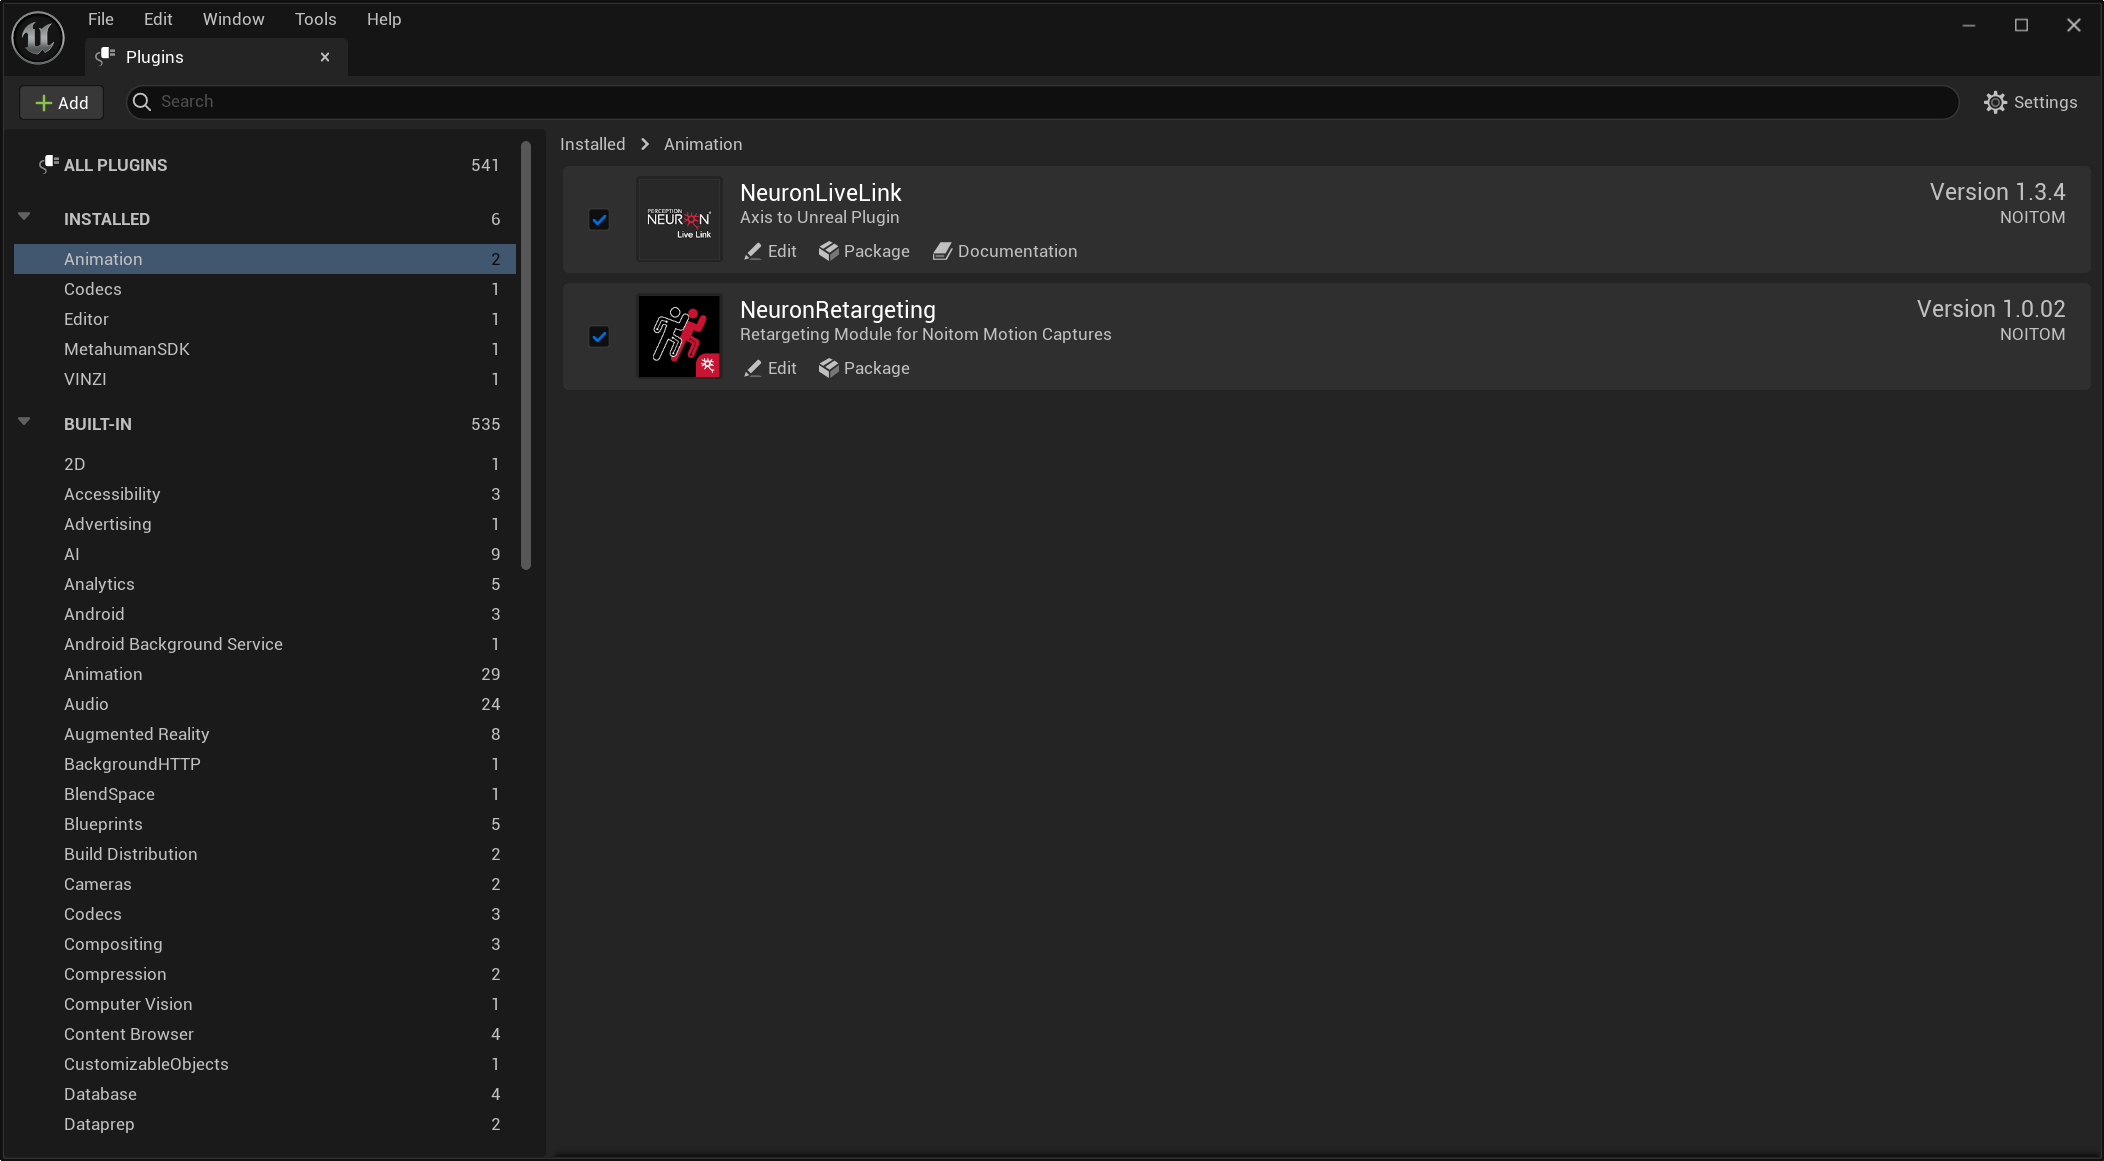Click the Installed breadcrumb link
This screenshot has width=2104, height=1161.
592,144
